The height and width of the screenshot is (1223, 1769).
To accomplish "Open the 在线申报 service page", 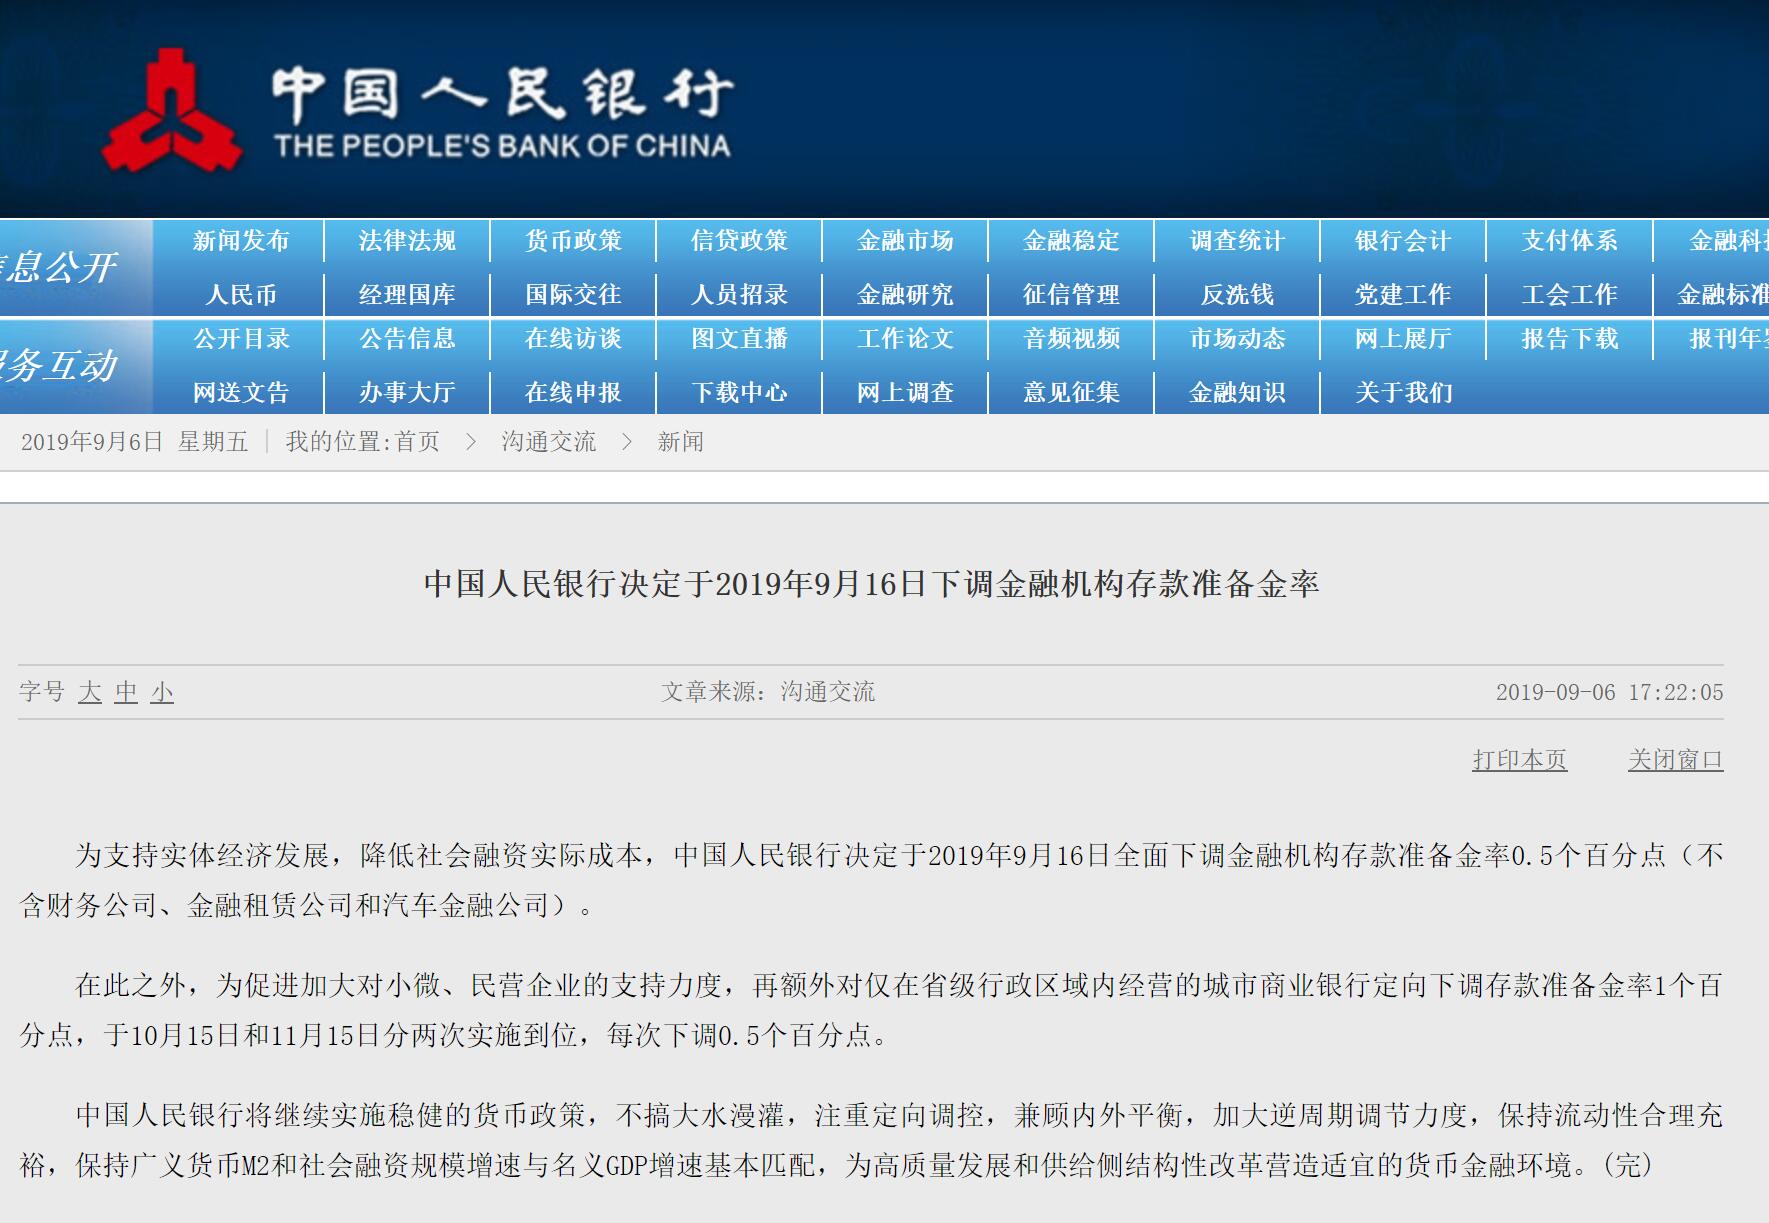I will click(572, 392).
